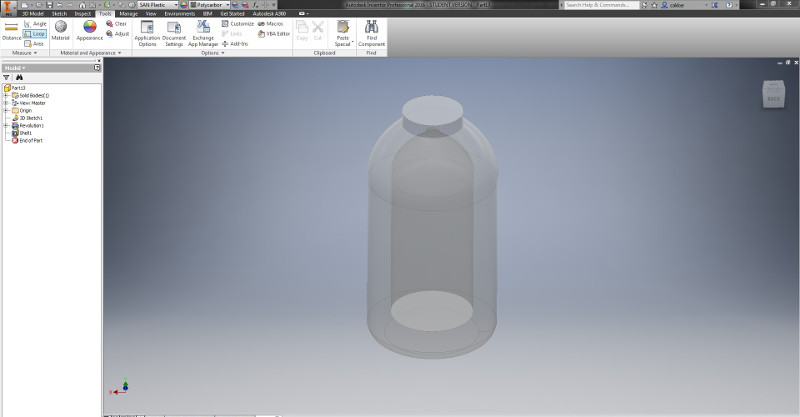Expand the View: Master node
The height and width of the screenshot is (417, 800).
(6, 103)
